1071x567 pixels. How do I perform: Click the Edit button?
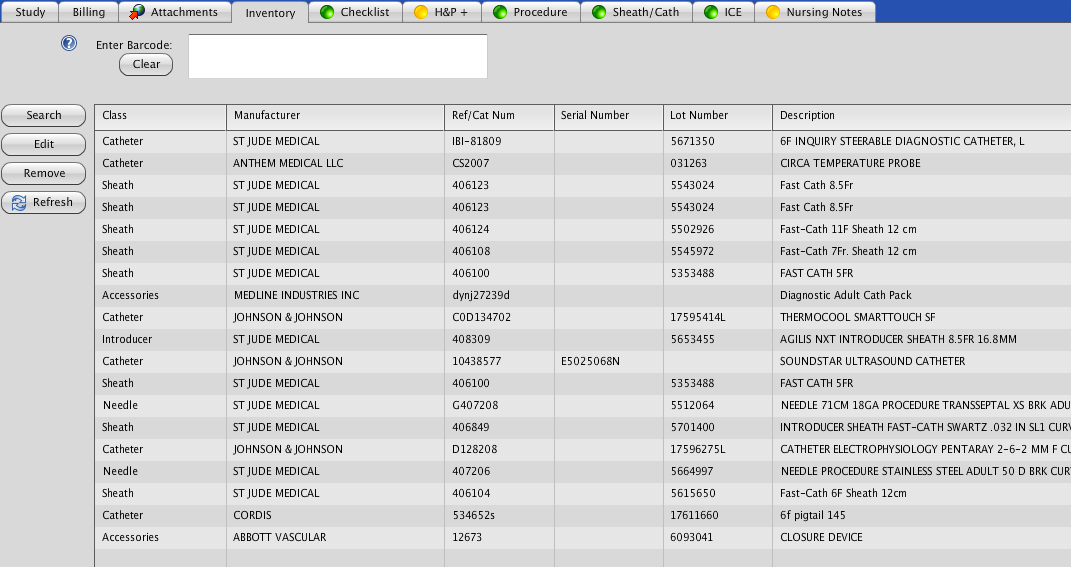point(44,144)
